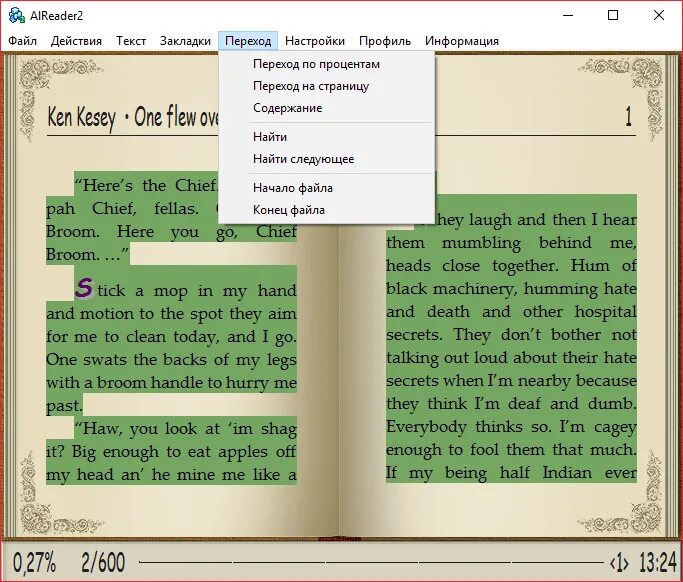The image size is (683, 582).
Task: Close the AlReader2 window
Action: [x=659, y=16]
